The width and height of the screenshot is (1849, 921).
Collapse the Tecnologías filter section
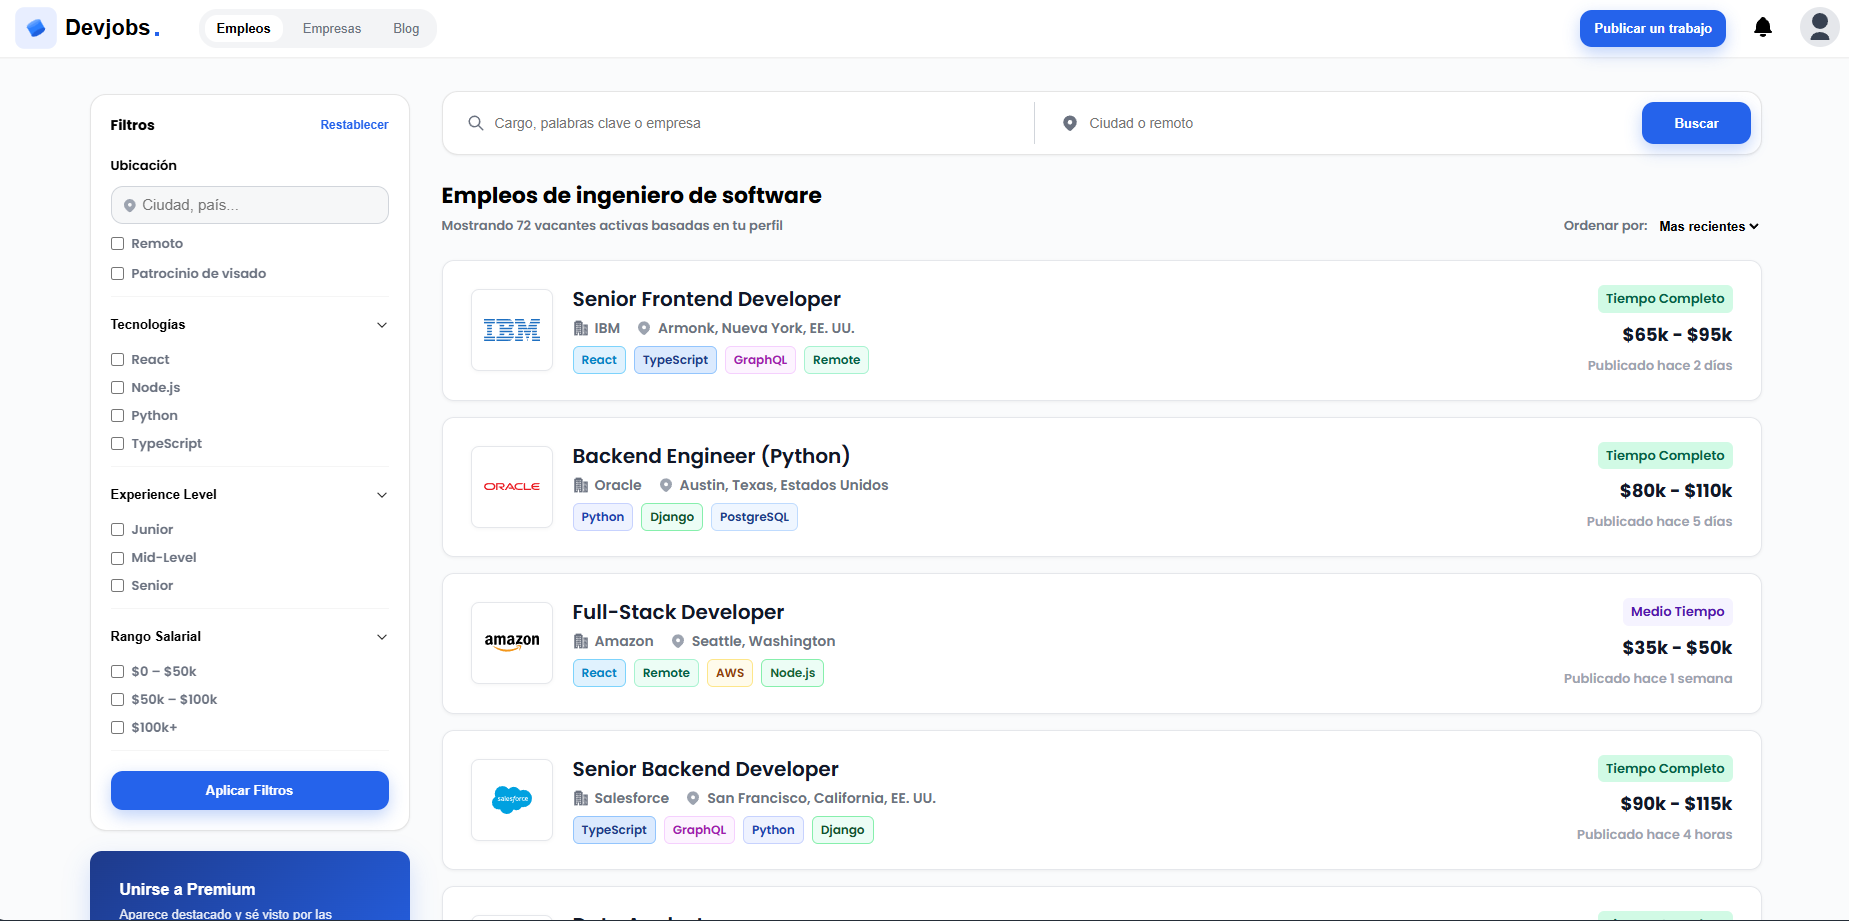coord(381,324)
